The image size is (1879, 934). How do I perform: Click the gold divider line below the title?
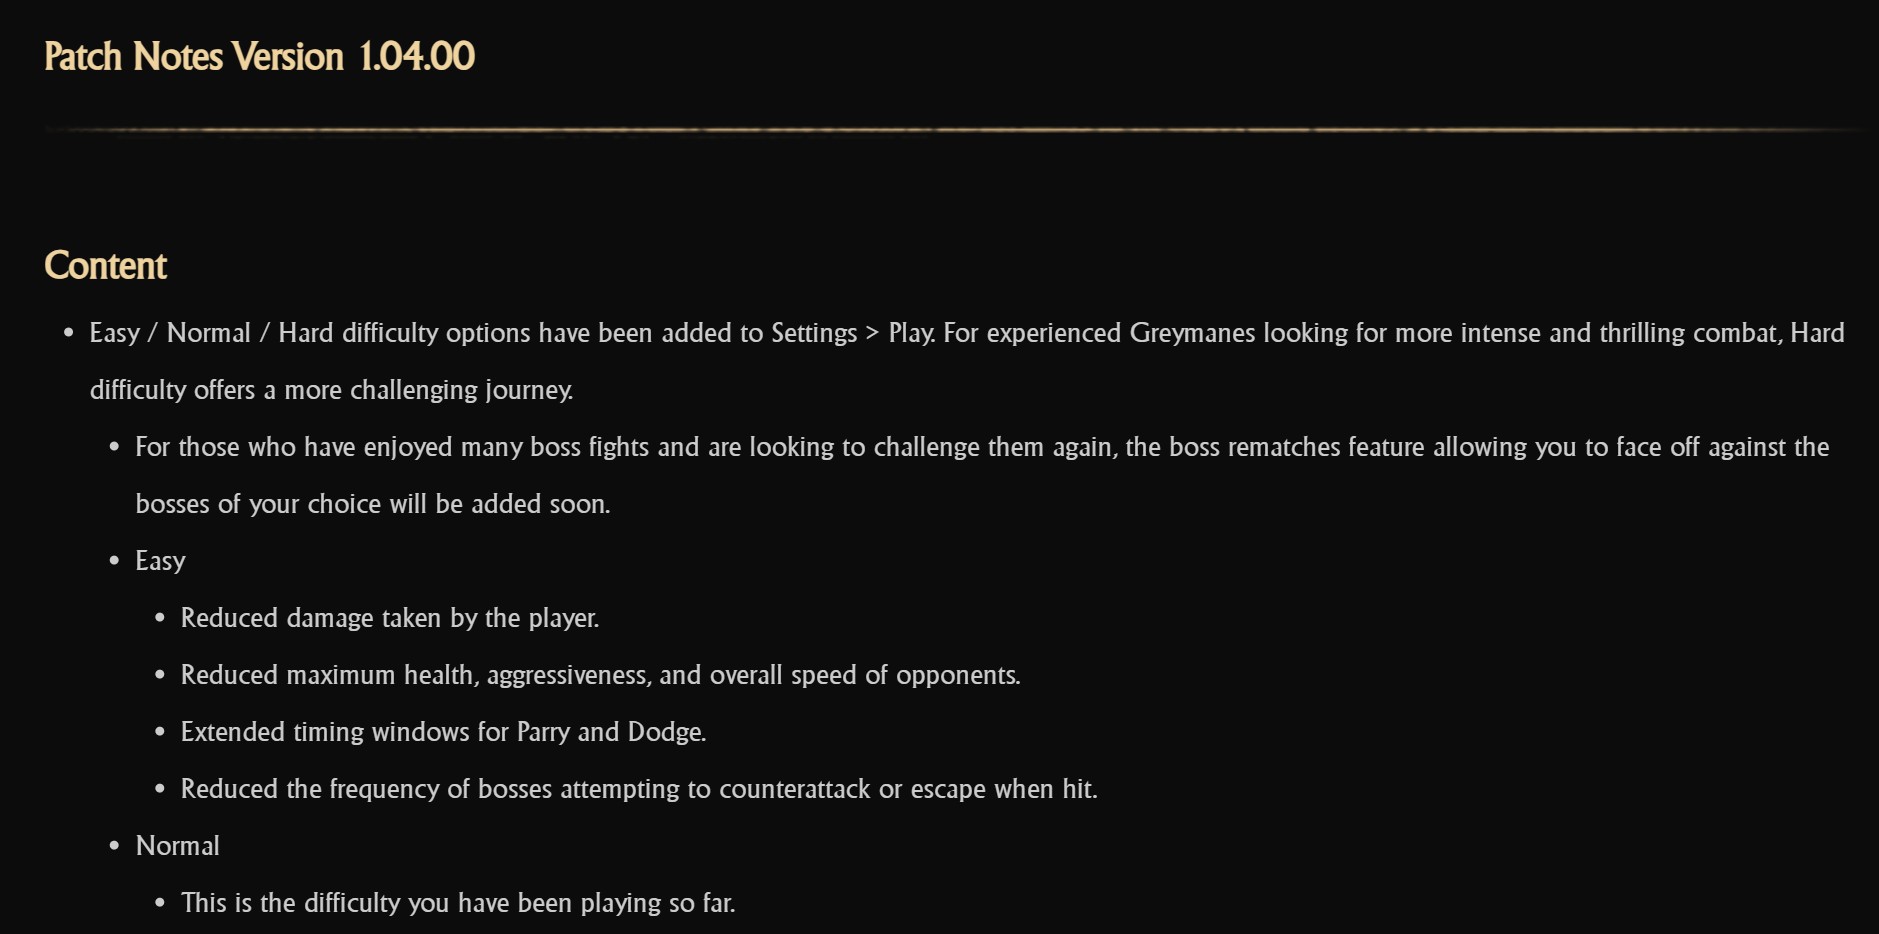[x=950, y=130]
